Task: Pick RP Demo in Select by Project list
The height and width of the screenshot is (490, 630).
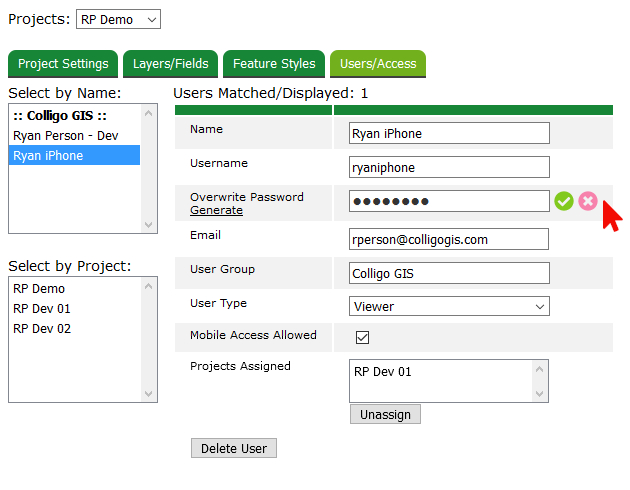Action: 41,288
